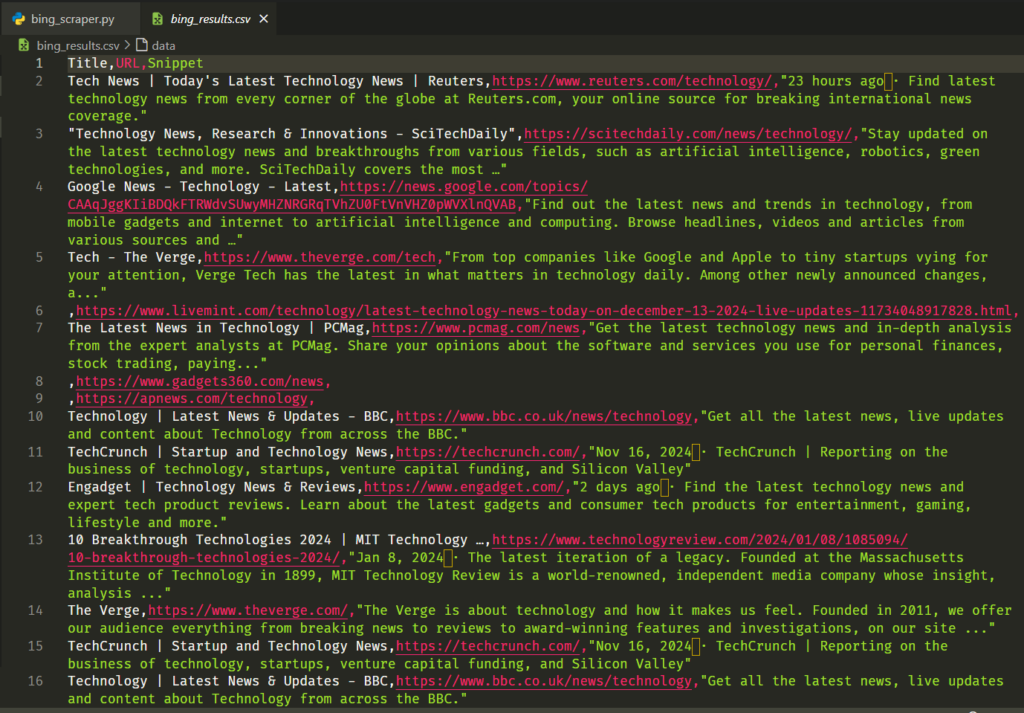Click the CSV file icon on the bing_results.csv tab
This screenshot has width=1024, height=713.
157,19
